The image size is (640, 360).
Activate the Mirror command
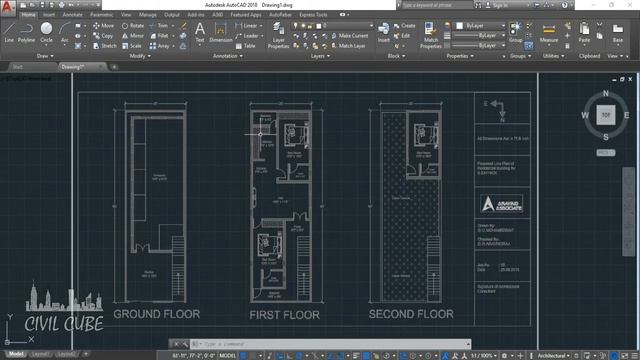[133, 36]
